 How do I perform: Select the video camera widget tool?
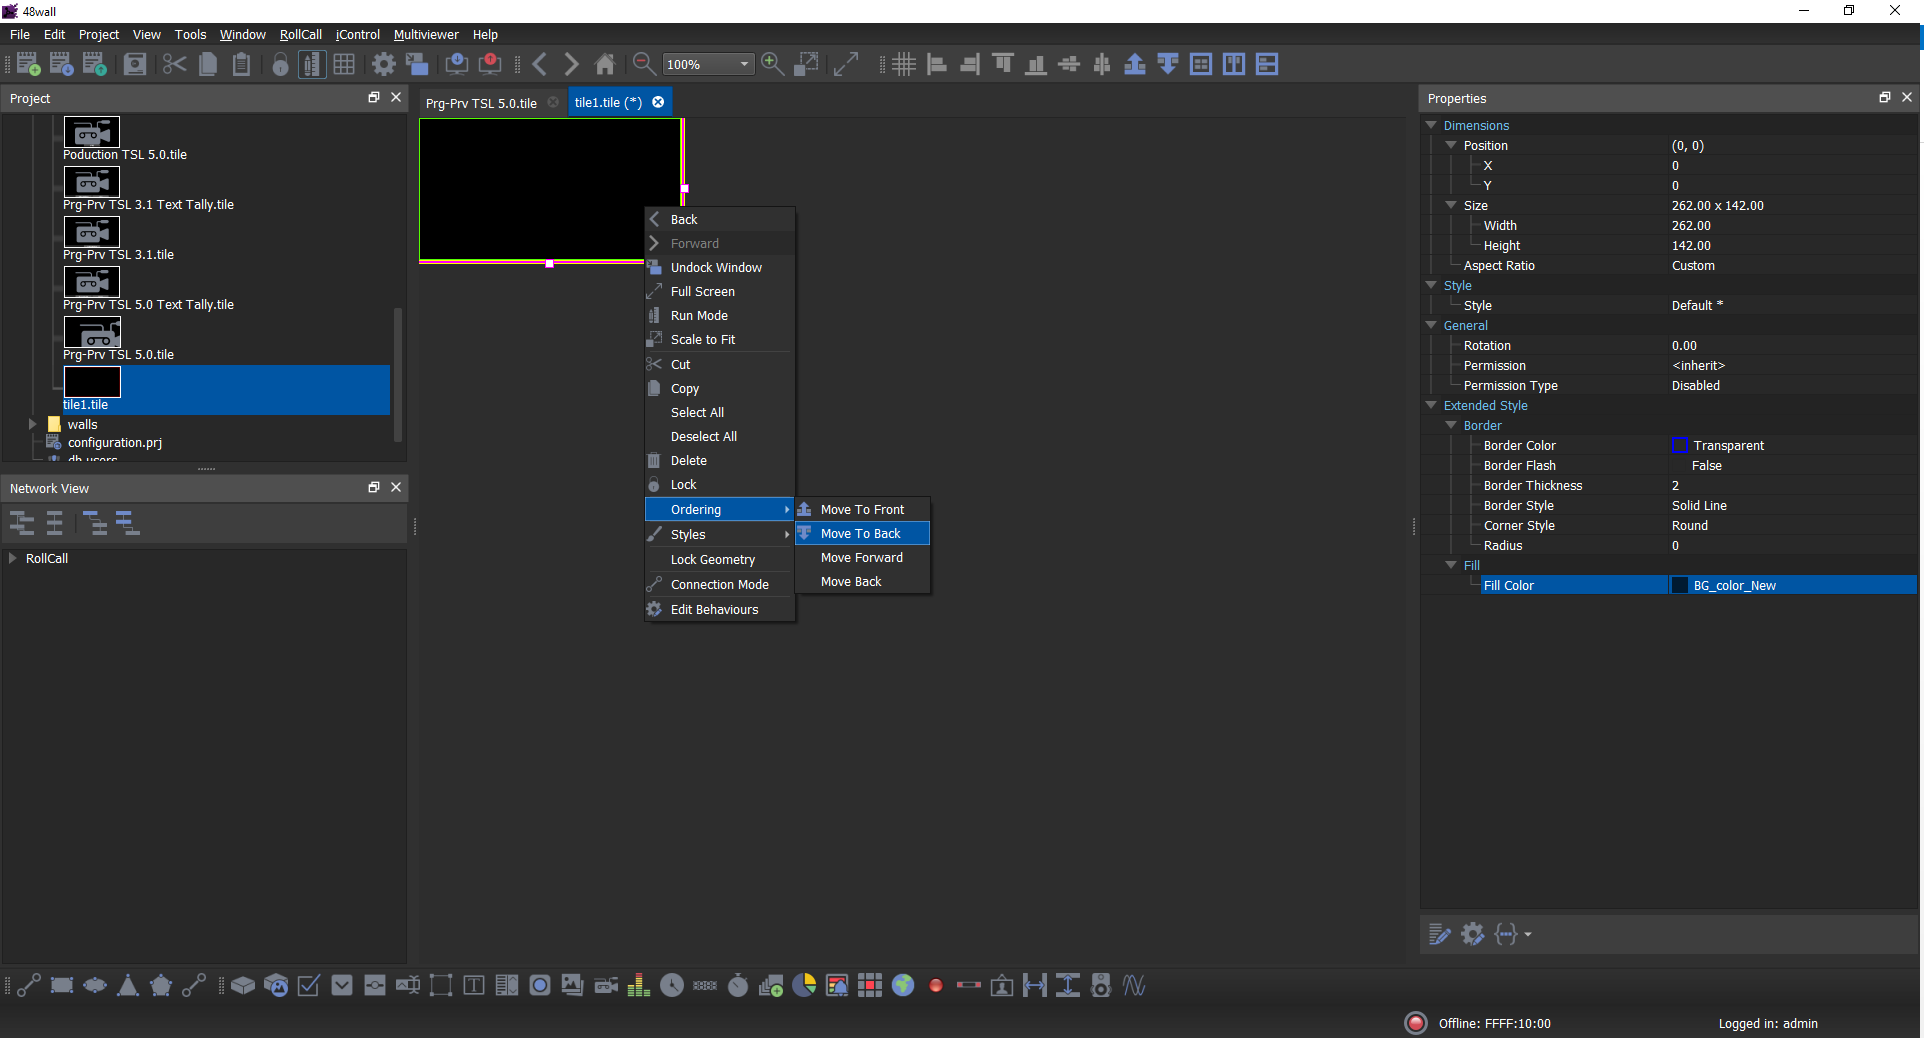click(x=606, y=985)
